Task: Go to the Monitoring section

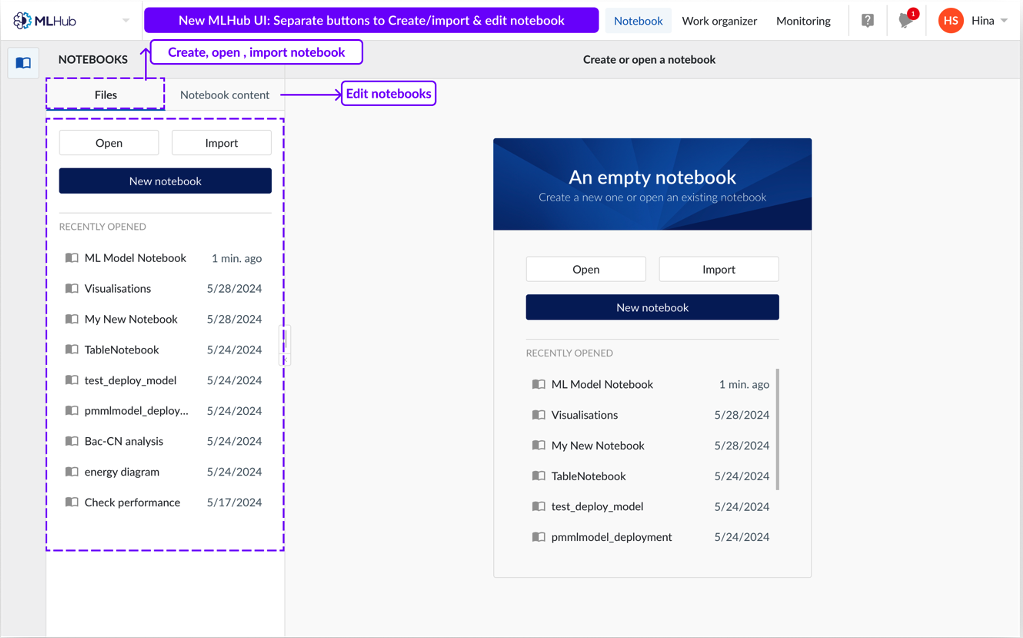Action: point(803,21)
